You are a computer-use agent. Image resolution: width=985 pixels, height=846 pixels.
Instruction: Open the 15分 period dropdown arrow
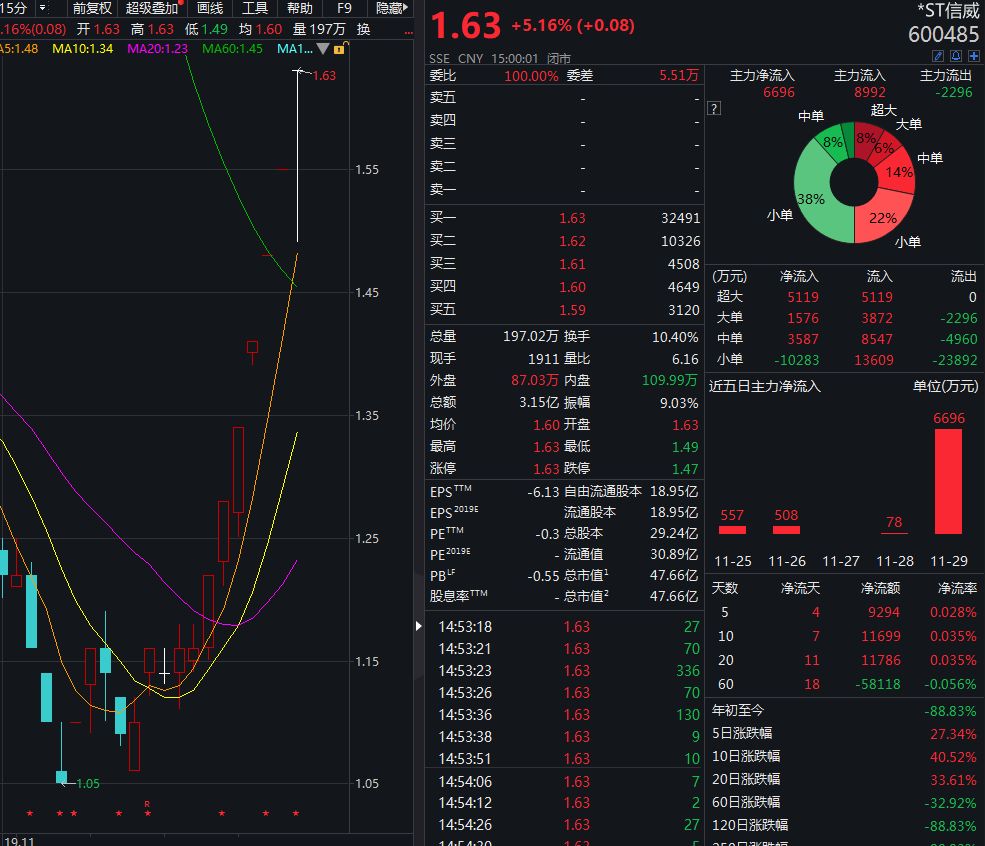[x=42, y=8]
